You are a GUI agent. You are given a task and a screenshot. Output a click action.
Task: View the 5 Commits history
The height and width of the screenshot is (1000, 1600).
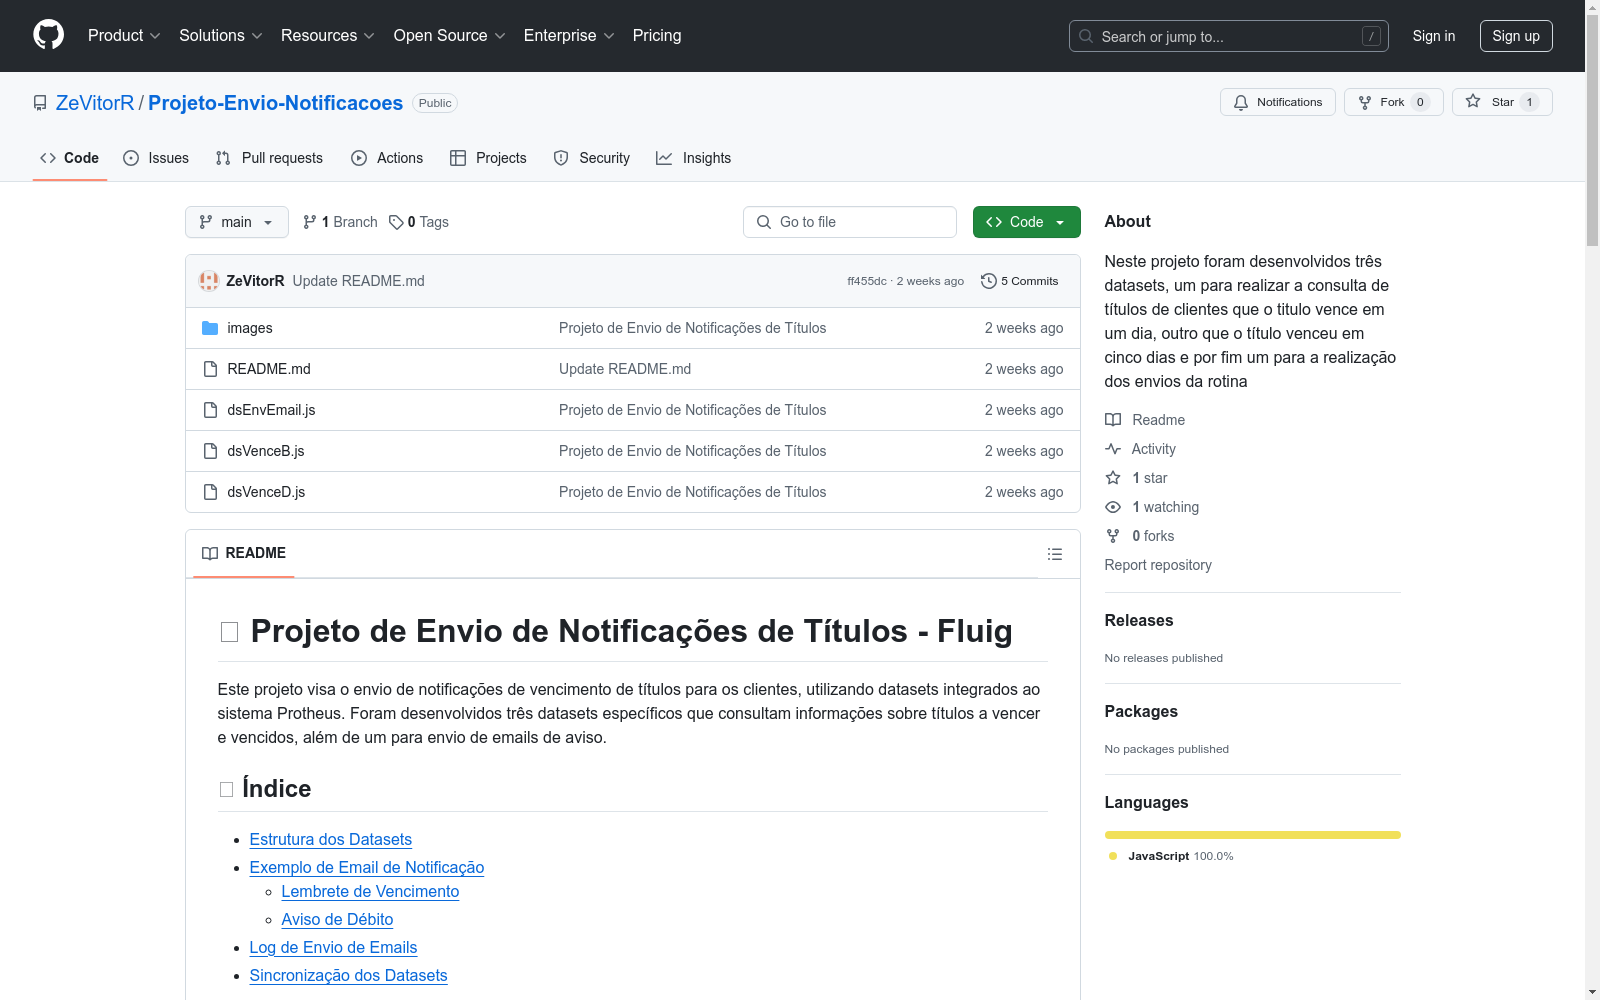point(1020,281)
